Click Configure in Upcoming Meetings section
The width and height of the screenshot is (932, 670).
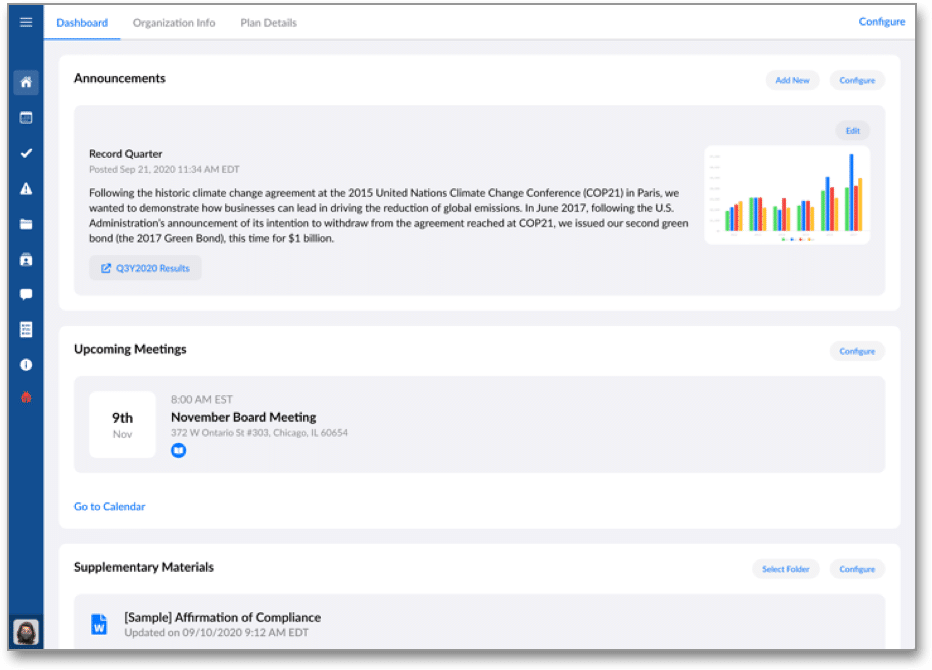click(x=857, y=351)
